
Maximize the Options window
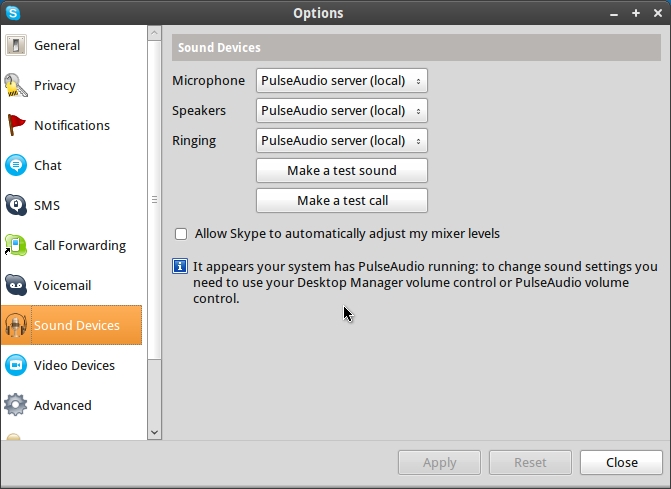click(636, 13)
